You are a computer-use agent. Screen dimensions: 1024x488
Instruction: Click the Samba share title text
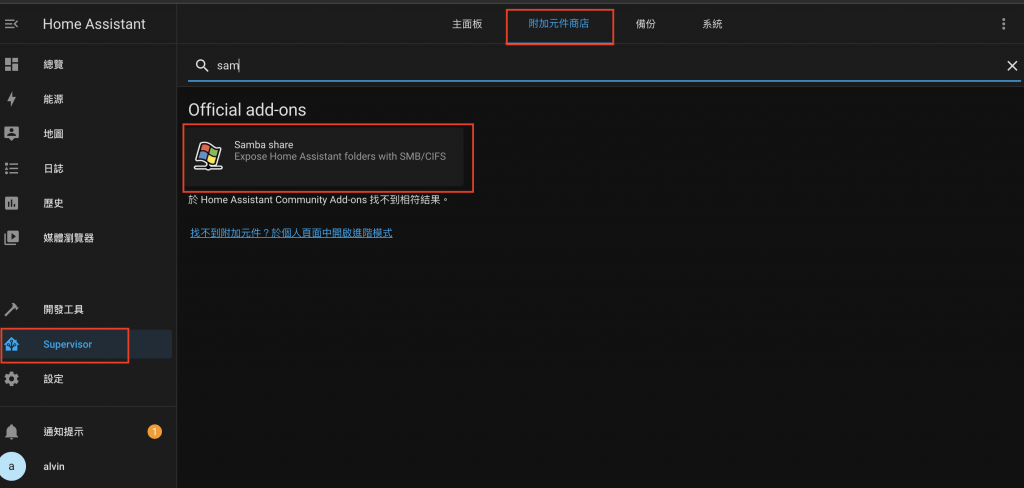[x=264, y=144]
